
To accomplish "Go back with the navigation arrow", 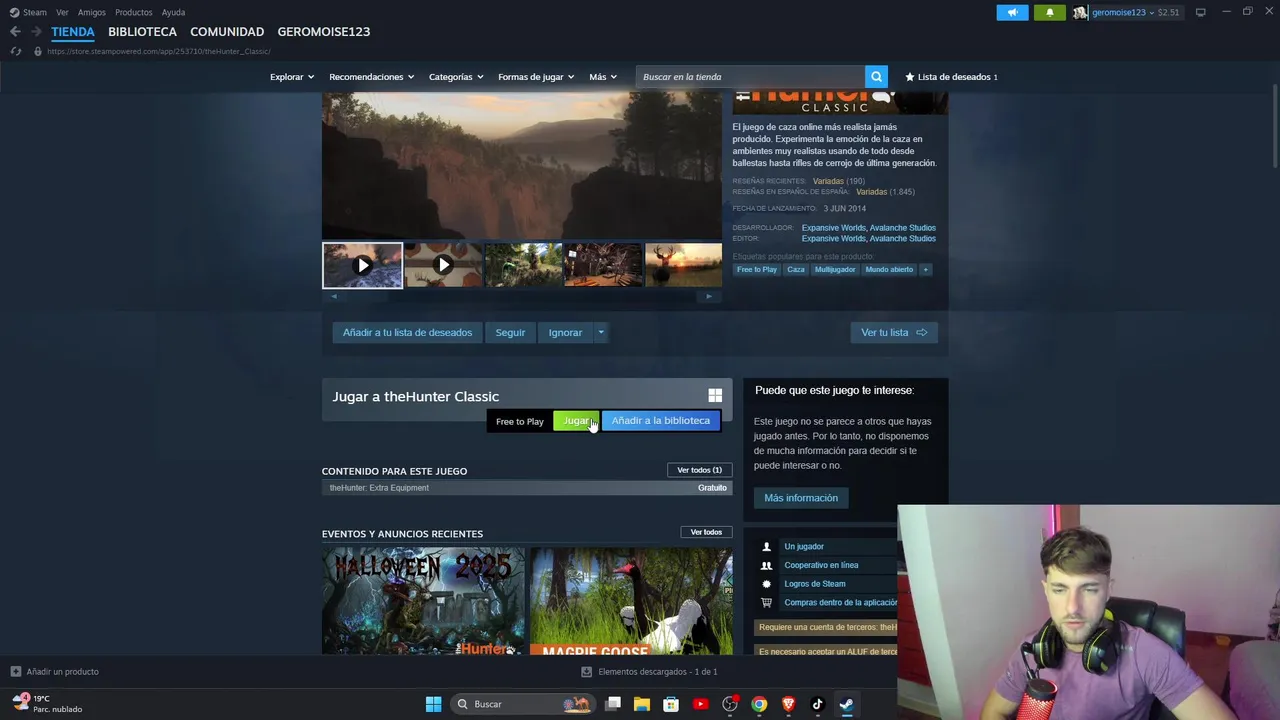I will [x=15, y=32].
